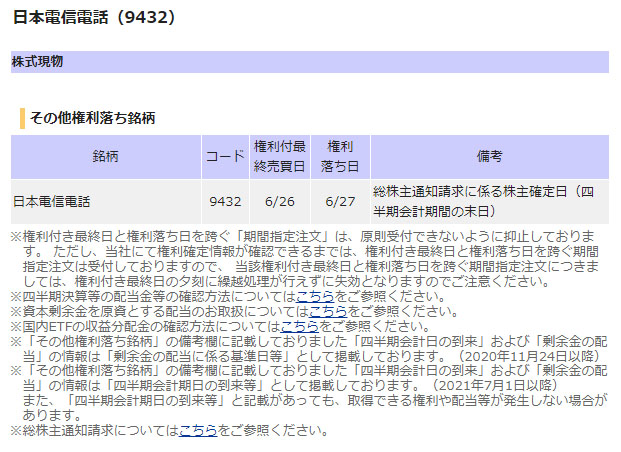Click the note mentioning 2021年7月1日以降
Image resolution: width=621 pixels, height=452 pixels.
(x=310, y=378)
